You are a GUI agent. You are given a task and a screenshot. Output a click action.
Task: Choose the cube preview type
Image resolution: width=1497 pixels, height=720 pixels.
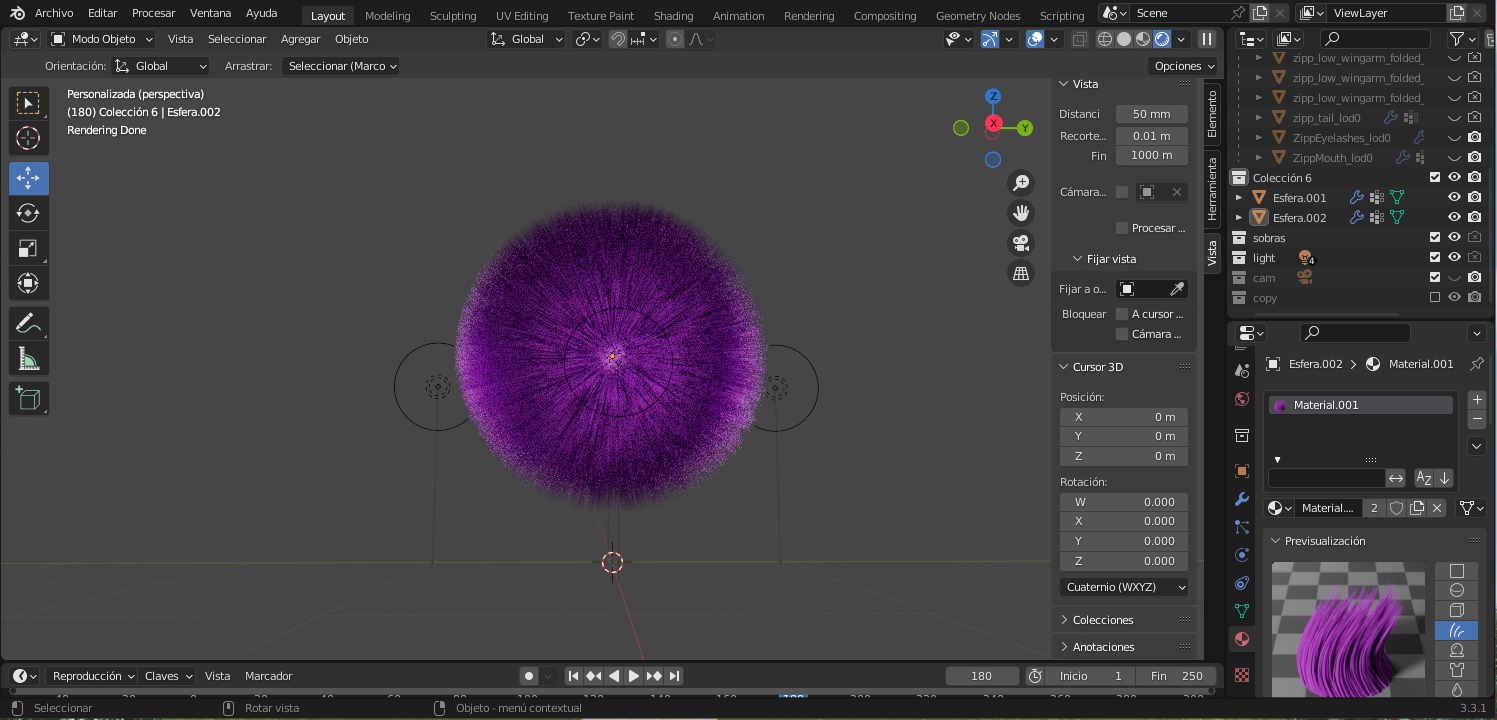coord(1457,611)
